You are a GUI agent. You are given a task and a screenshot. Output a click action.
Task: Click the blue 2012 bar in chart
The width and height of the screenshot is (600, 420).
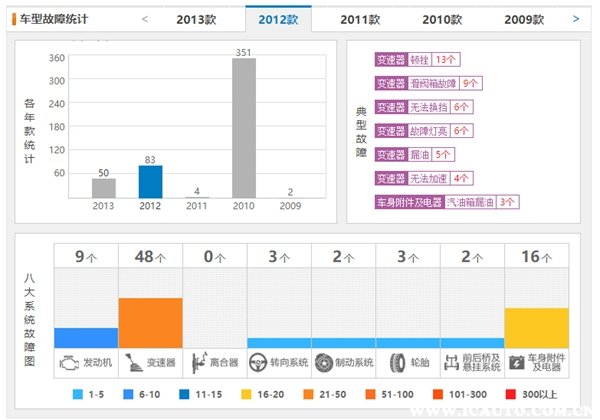tap(150, 181)
